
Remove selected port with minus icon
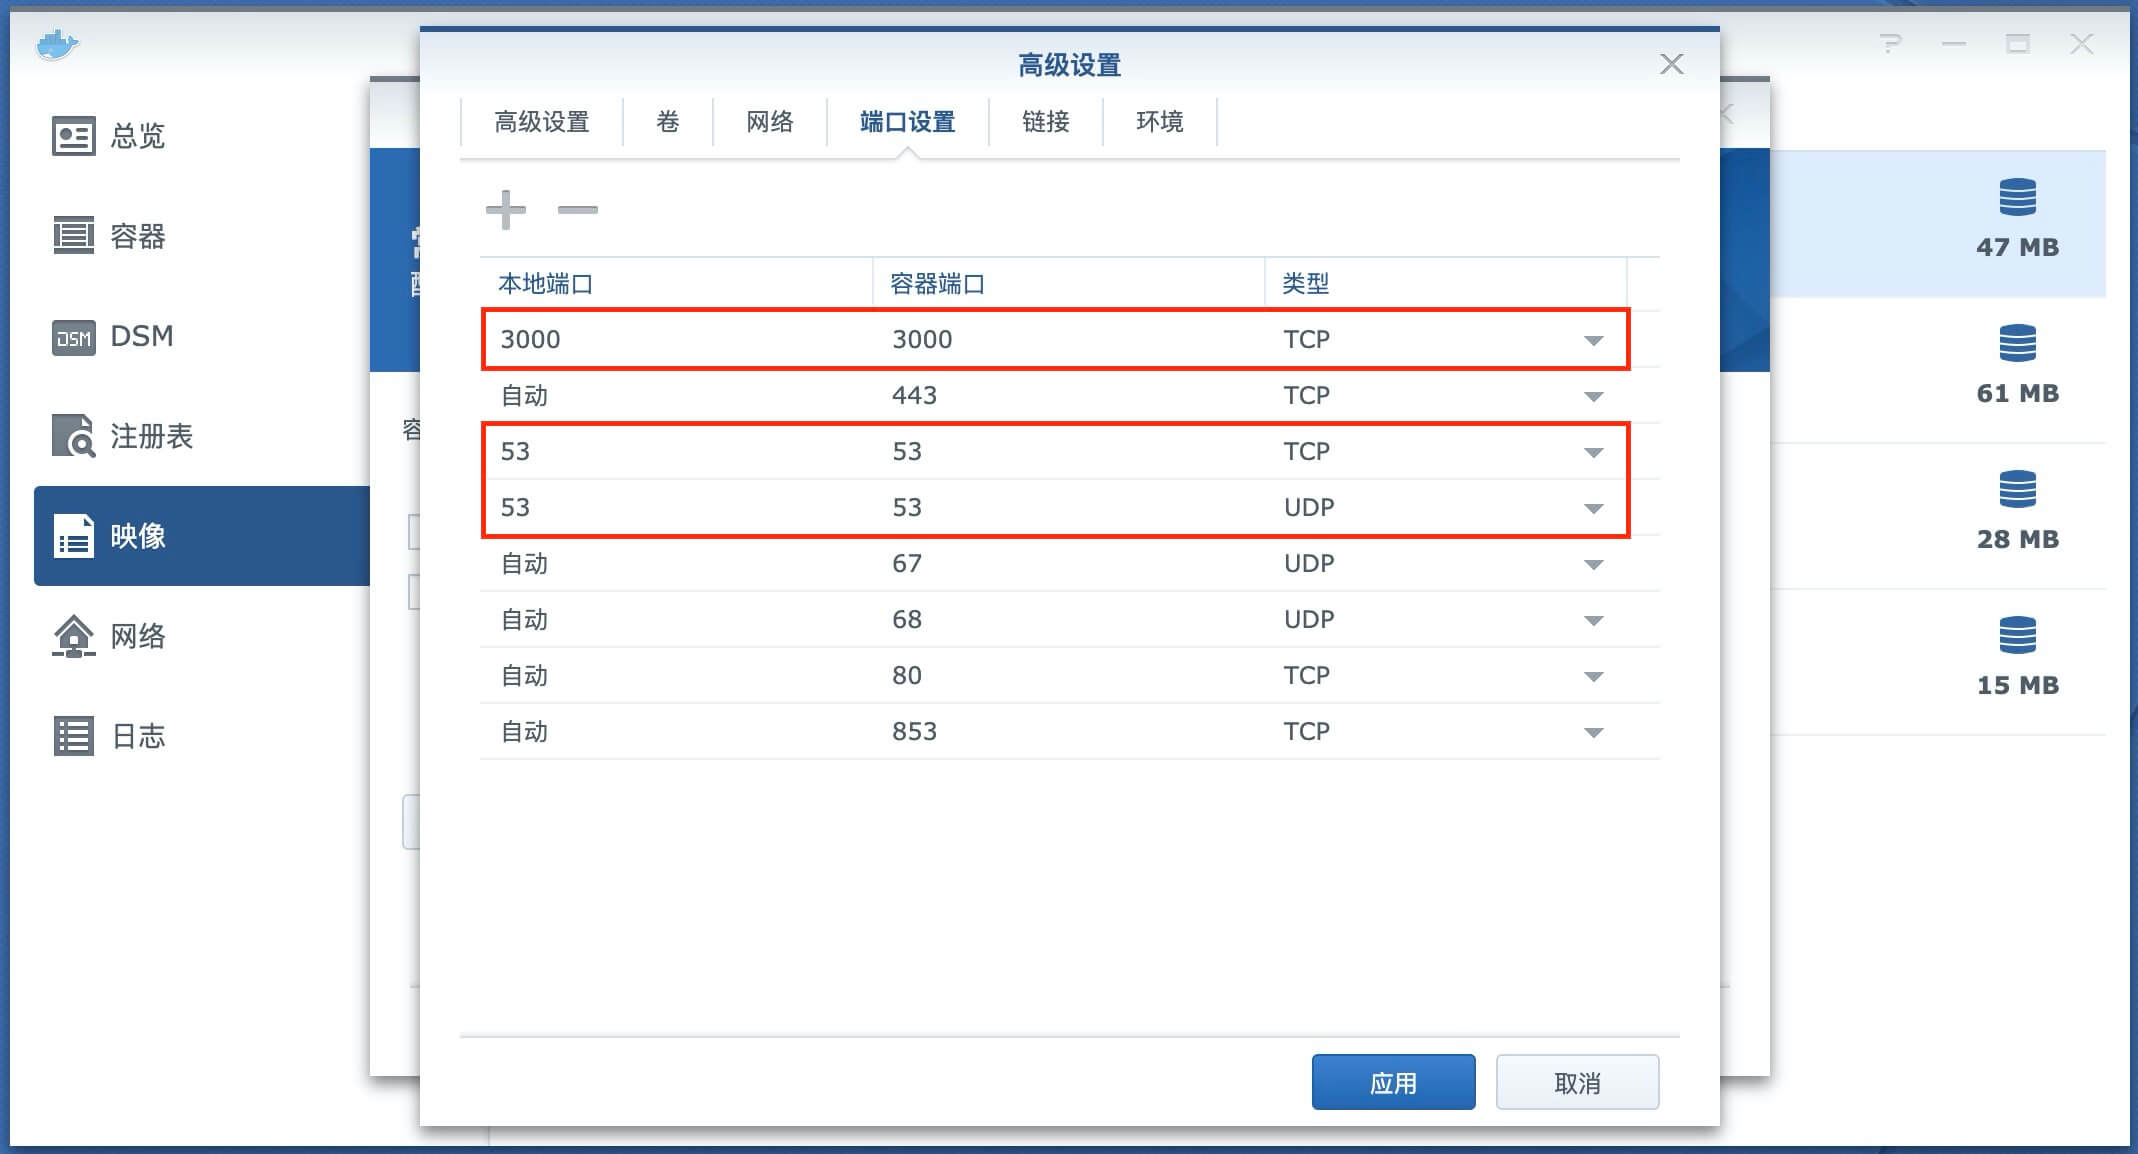578,210
